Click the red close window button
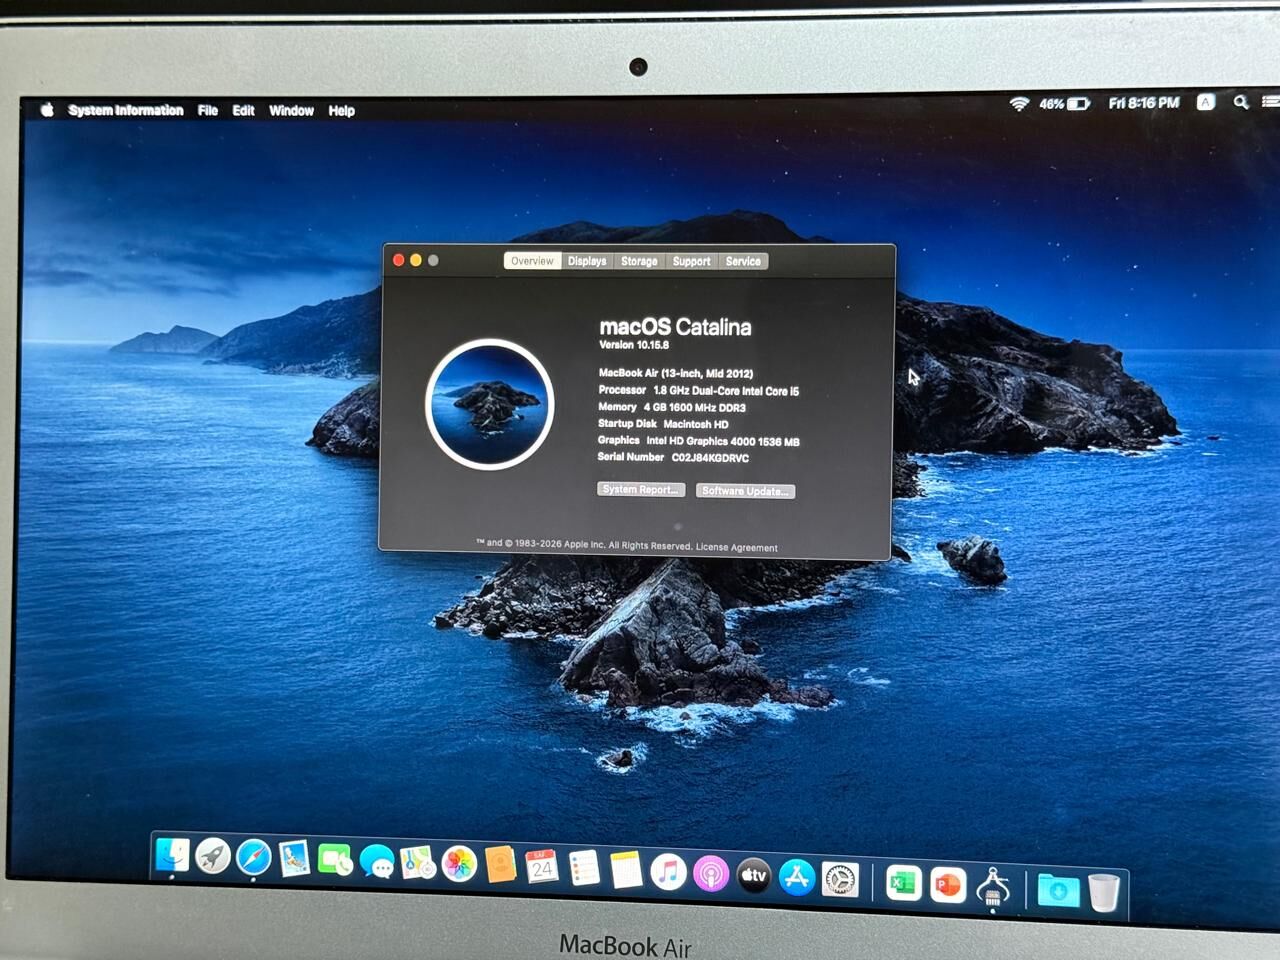 point(398,260)
